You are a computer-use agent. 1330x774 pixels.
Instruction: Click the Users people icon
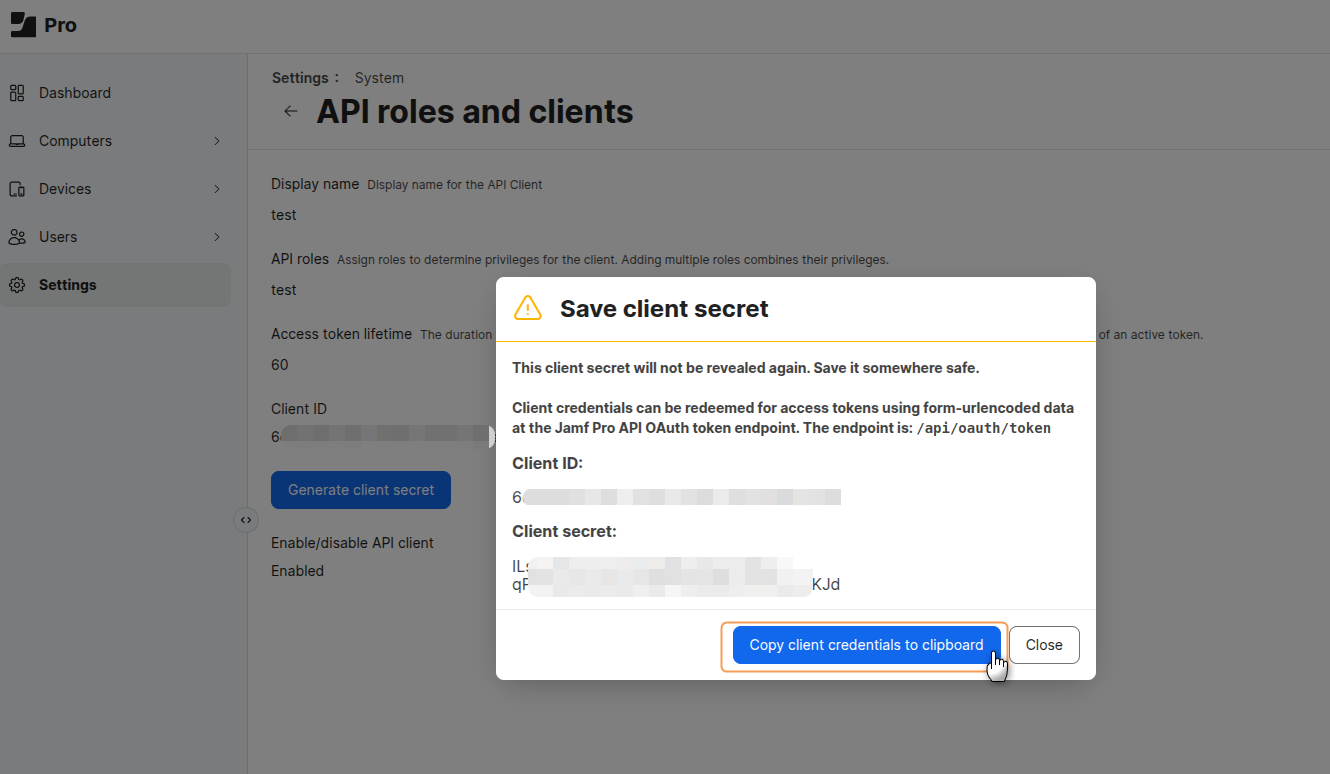coord(17,237)
